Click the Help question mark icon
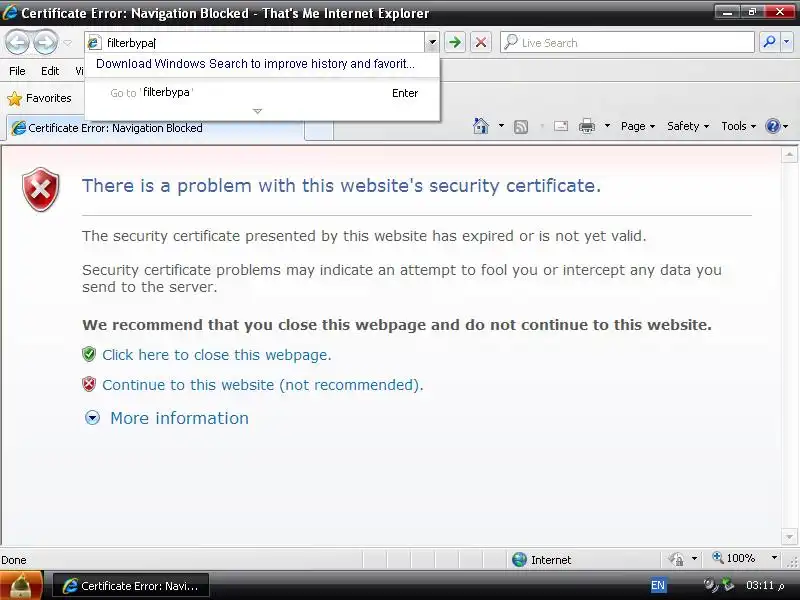The image size is (800, 600). pyautogui.click(x=773, y=126)
